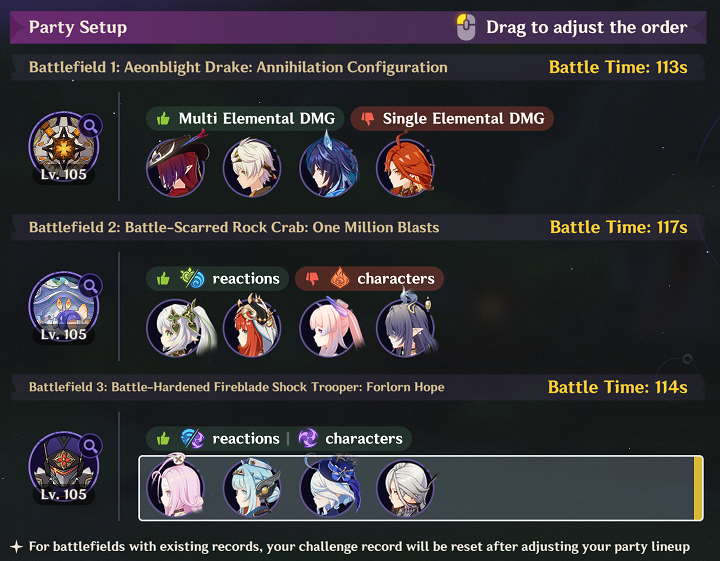Open Aeonblight Drake boss details magnifier
Image resolution: width=720 pixels, height=561 pixels.
[x=90, y=125]
